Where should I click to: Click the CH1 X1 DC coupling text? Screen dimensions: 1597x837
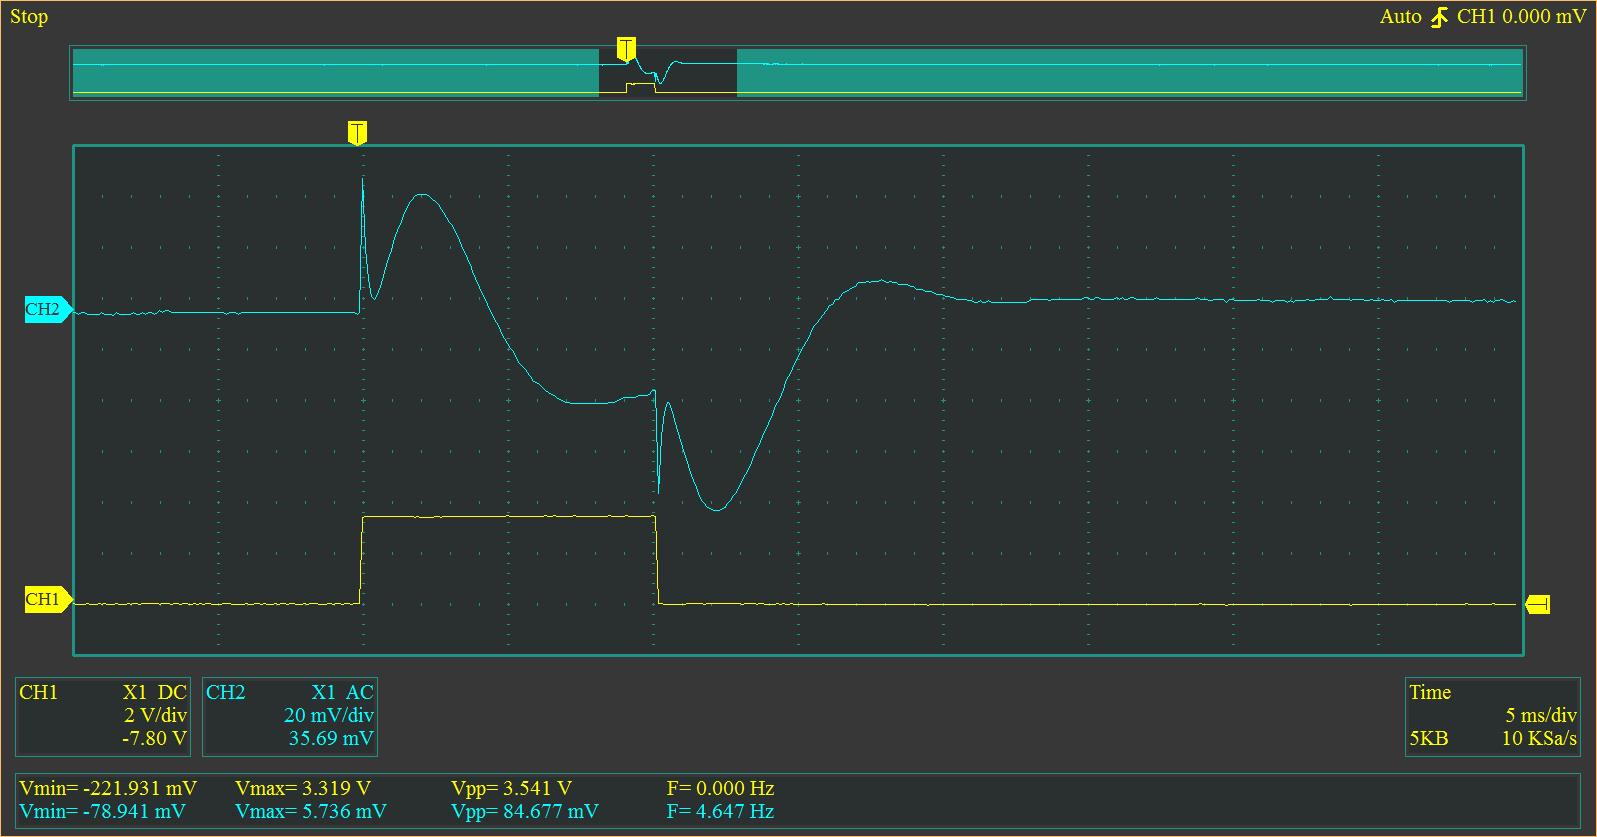154,692
